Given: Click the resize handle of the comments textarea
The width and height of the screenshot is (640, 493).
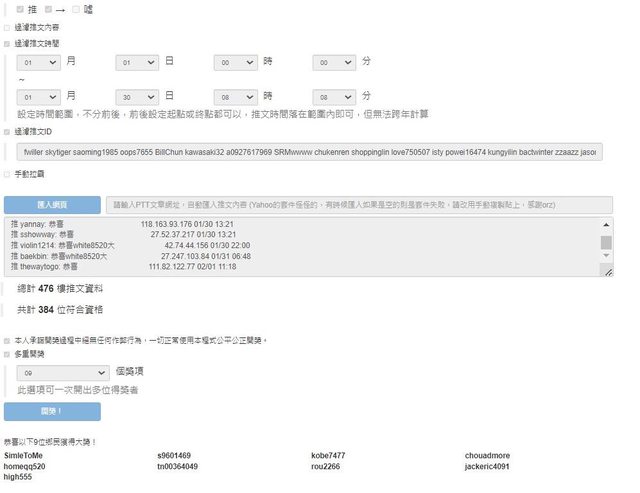Looking at the screenshot, I should click(x=606, y=271).
